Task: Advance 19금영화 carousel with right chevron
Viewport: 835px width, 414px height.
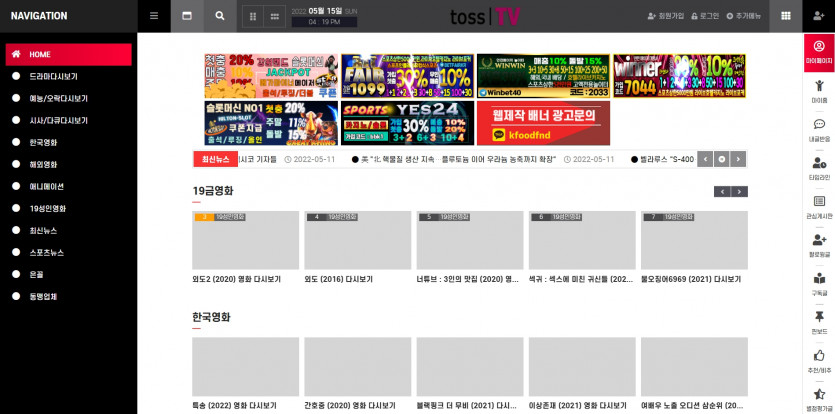Action: [739, 191]
